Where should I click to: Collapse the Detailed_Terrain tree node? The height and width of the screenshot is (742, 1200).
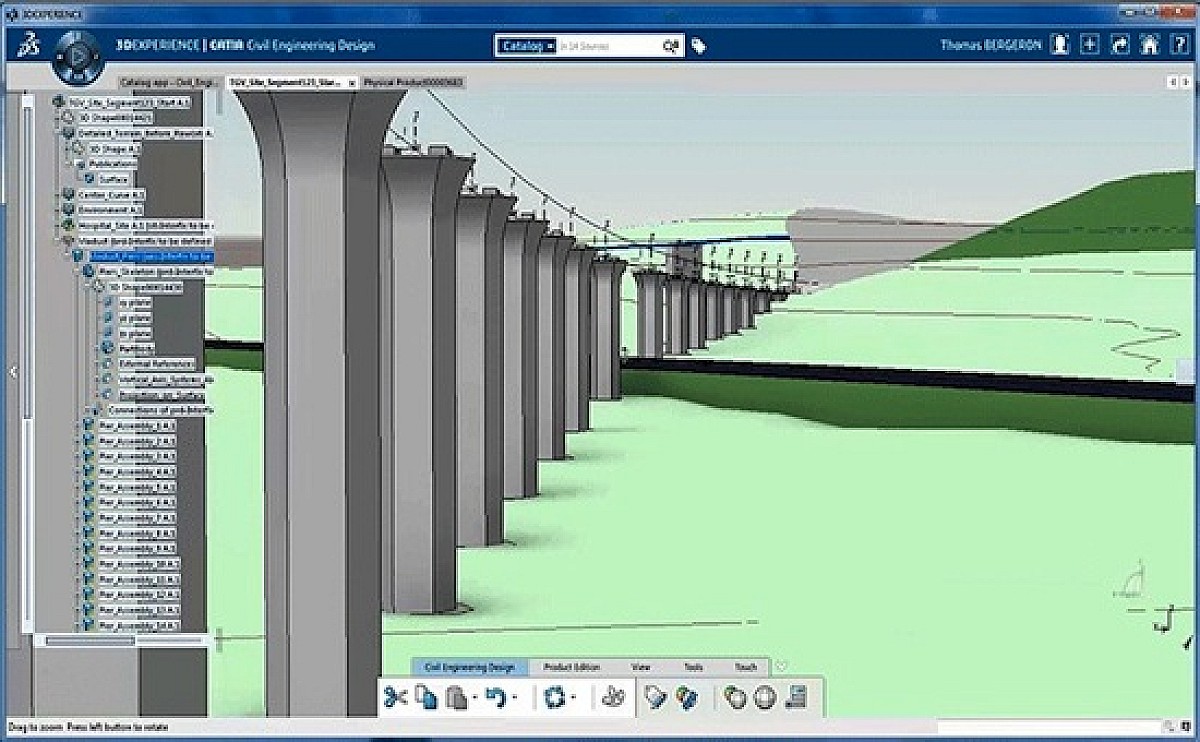click(x=59, y=132)
